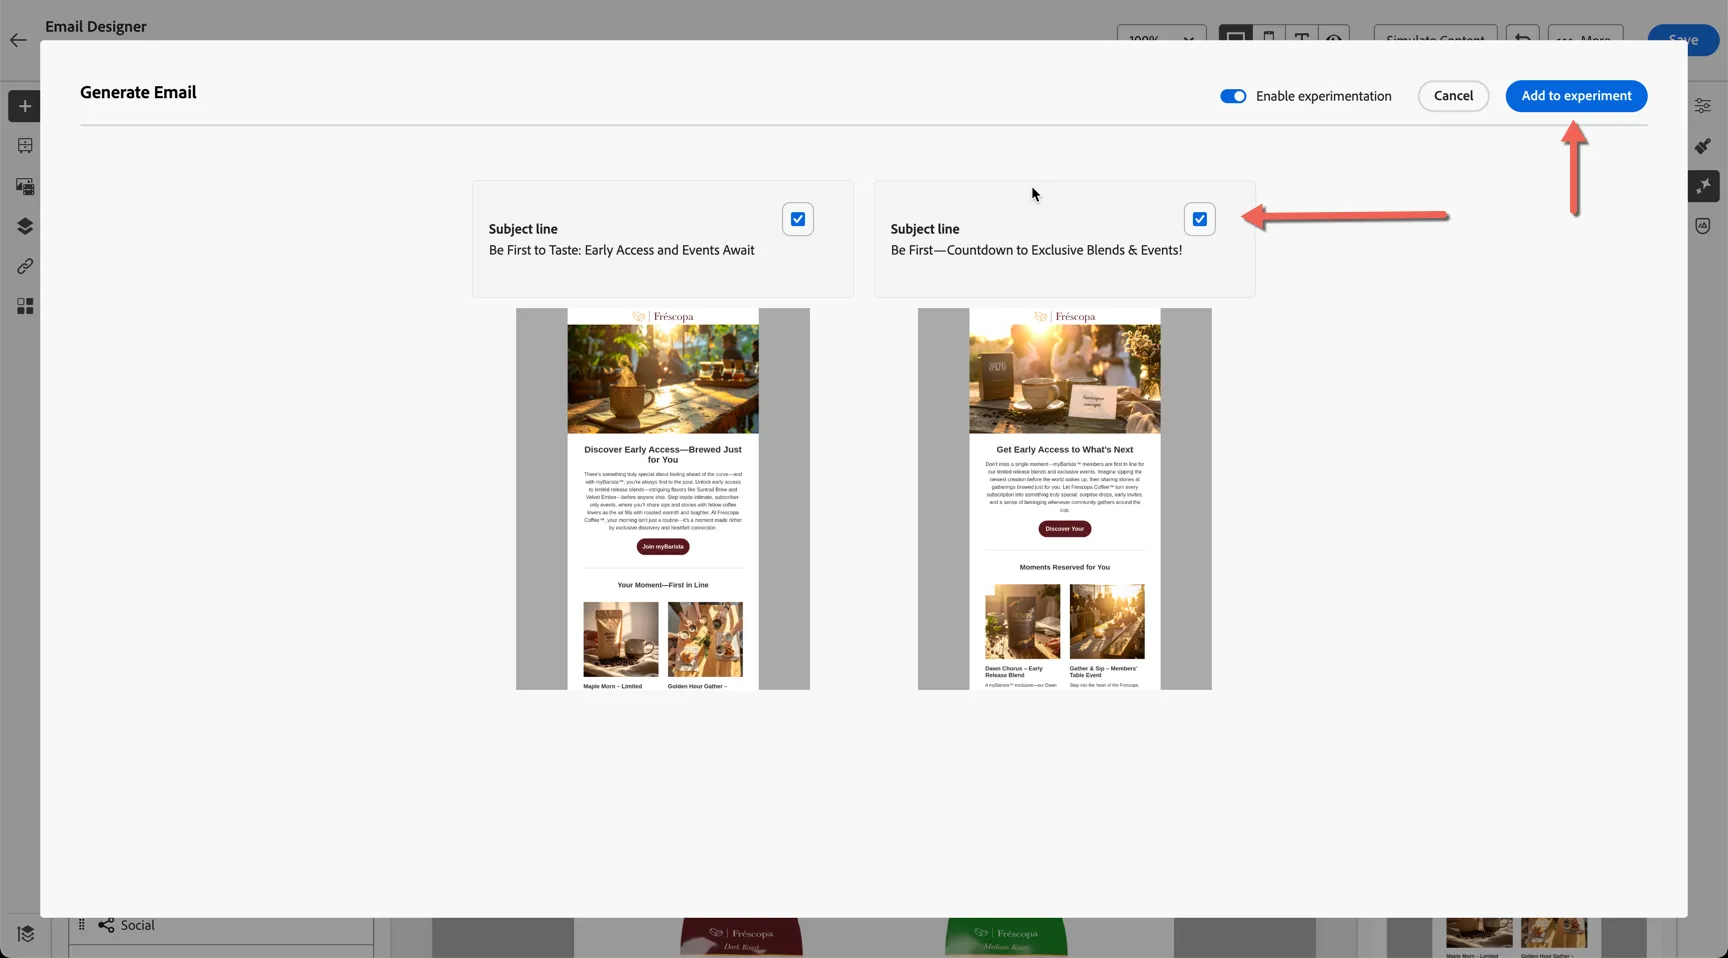
Task: Open the layers stack icon in sidebar
Action: pos(25,226)
